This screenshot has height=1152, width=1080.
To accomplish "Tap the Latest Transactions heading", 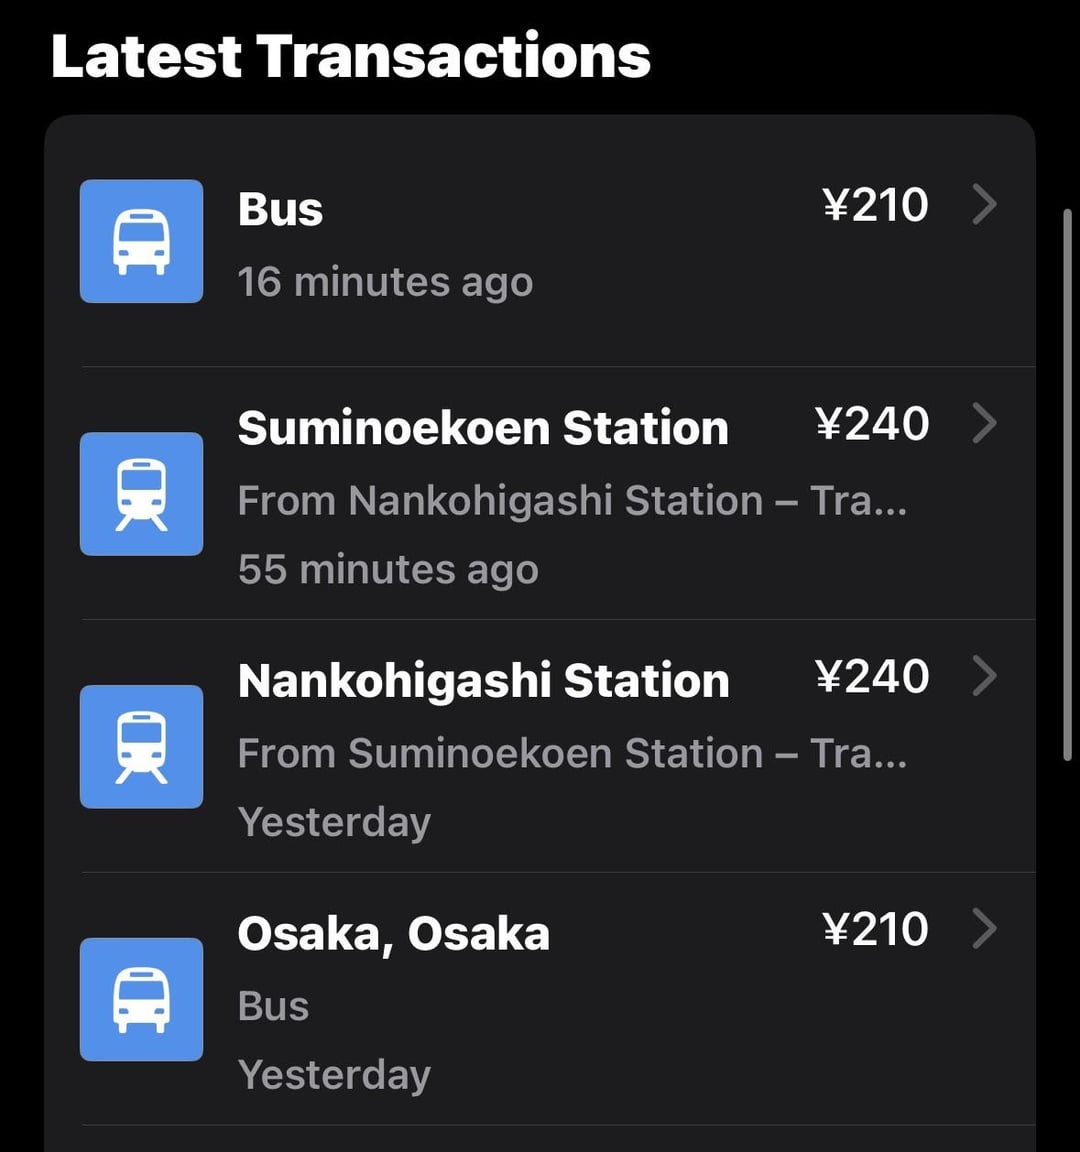I will coord(350,56).
